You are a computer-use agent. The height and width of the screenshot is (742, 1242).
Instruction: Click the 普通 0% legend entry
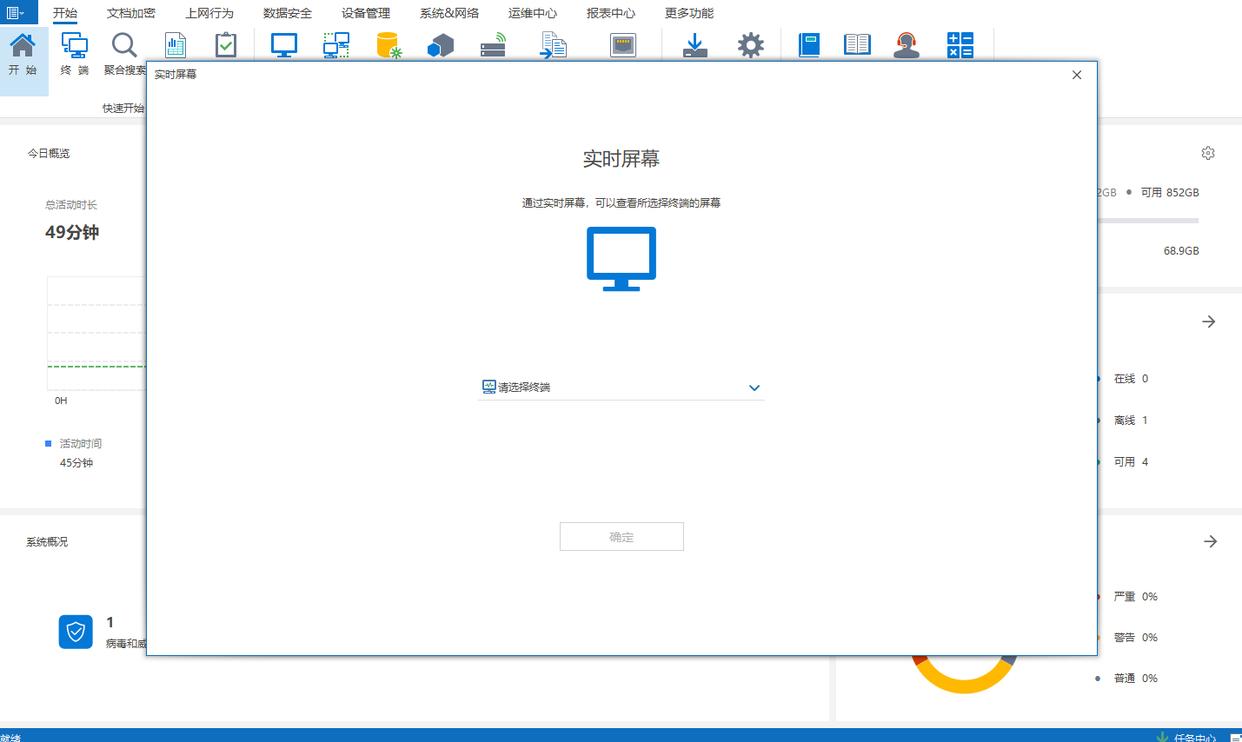(x=1135, y=678)
